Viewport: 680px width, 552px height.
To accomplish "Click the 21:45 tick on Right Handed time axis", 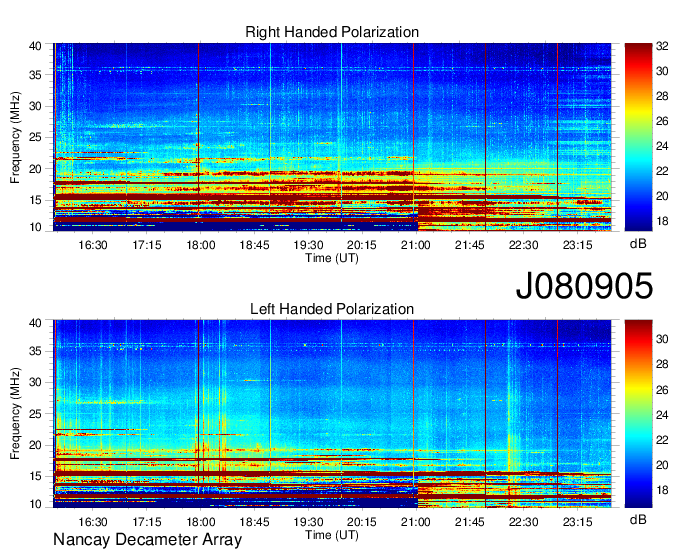I will point(469,245).
